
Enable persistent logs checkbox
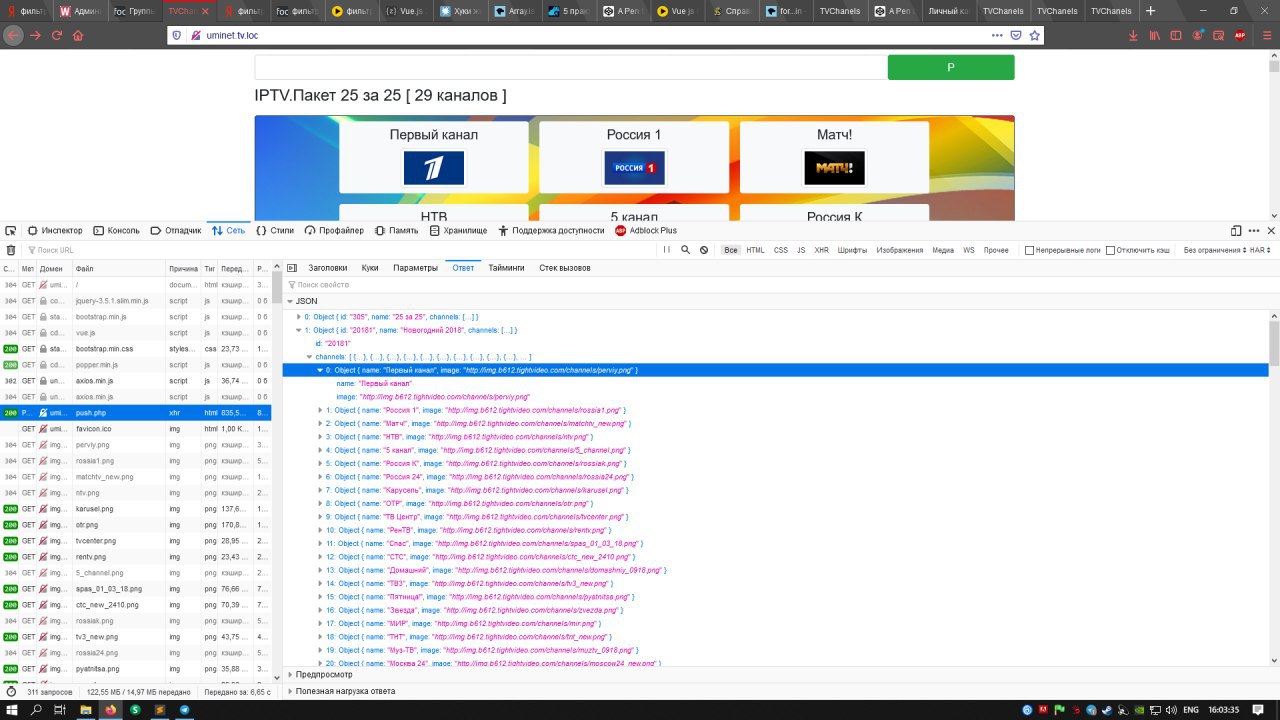coord(1030,250)
